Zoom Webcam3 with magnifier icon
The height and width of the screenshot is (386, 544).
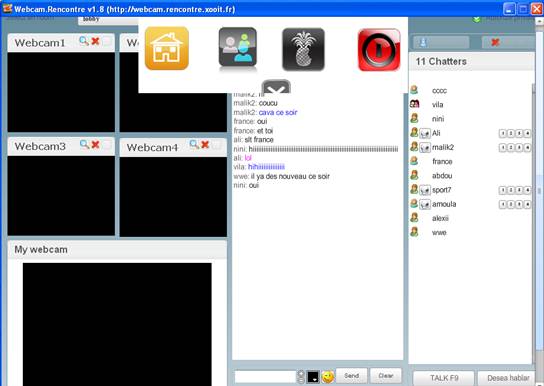84,144
